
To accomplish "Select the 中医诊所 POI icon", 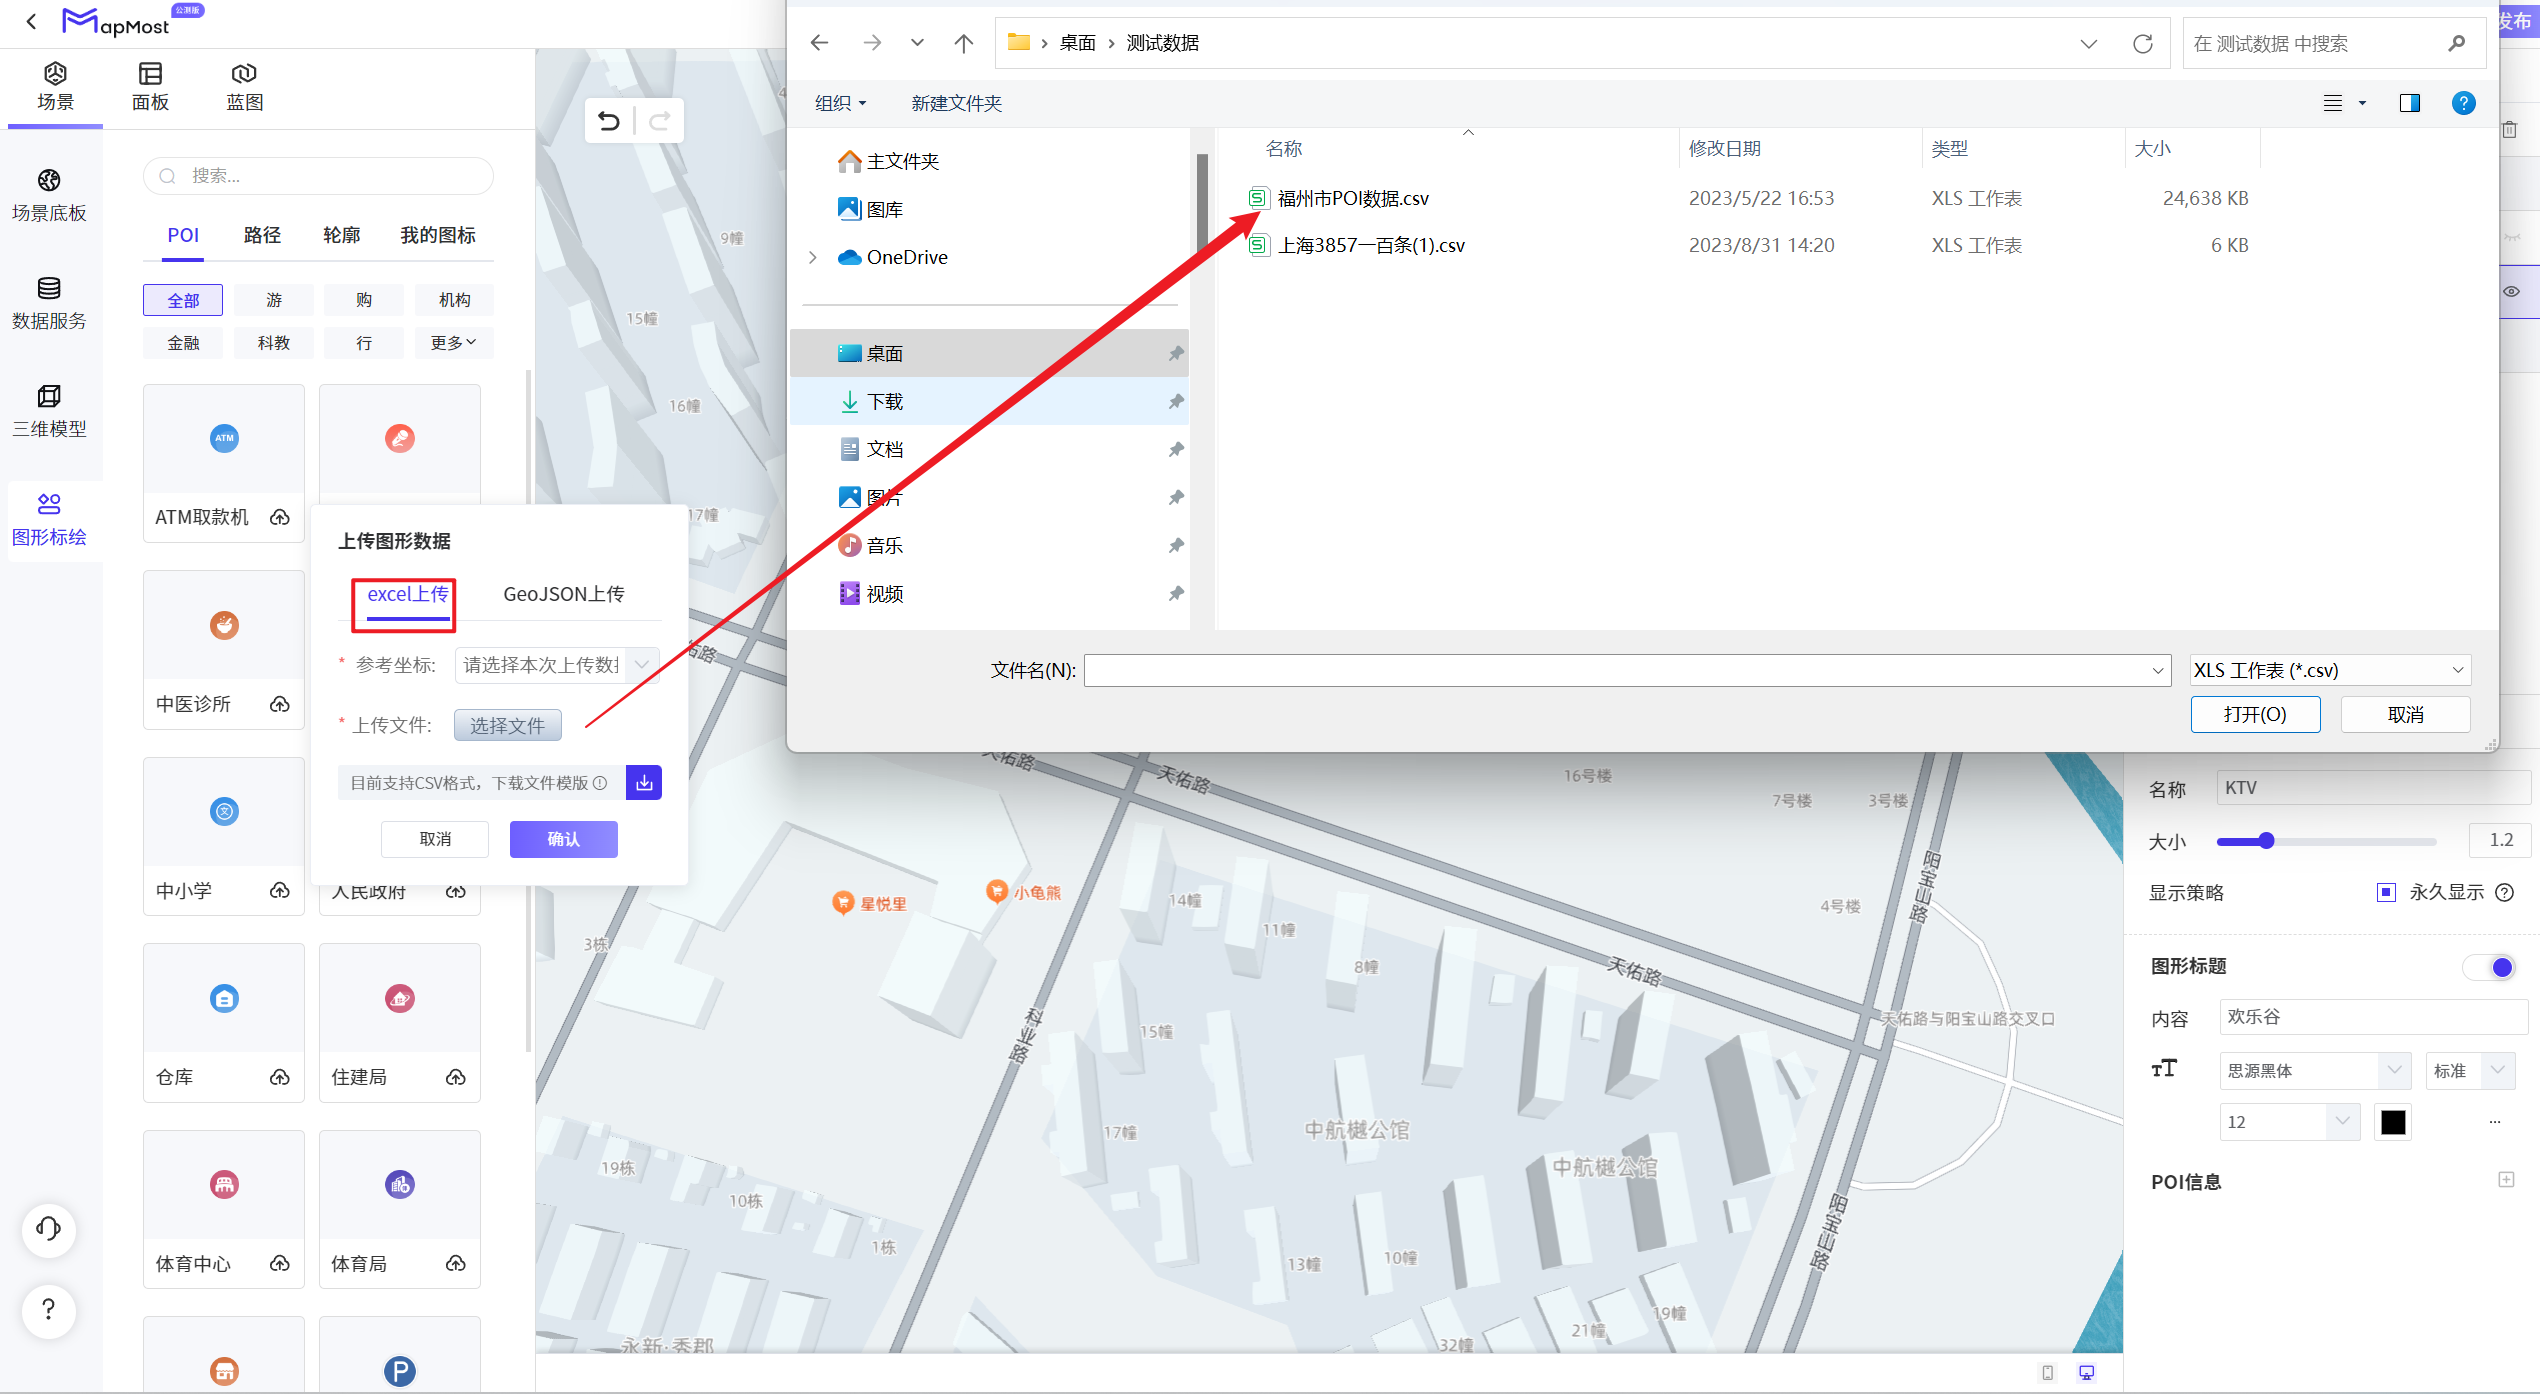I will click(x=224, y=625).
